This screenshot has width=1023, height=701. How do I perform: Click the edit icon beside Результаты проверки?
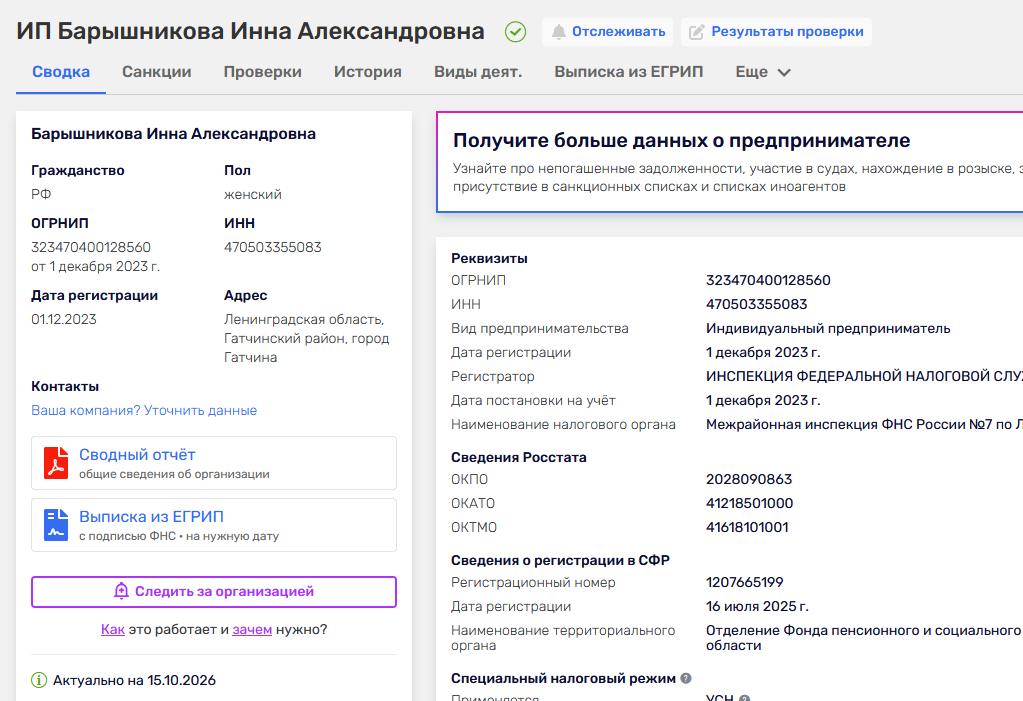point(697,32)
